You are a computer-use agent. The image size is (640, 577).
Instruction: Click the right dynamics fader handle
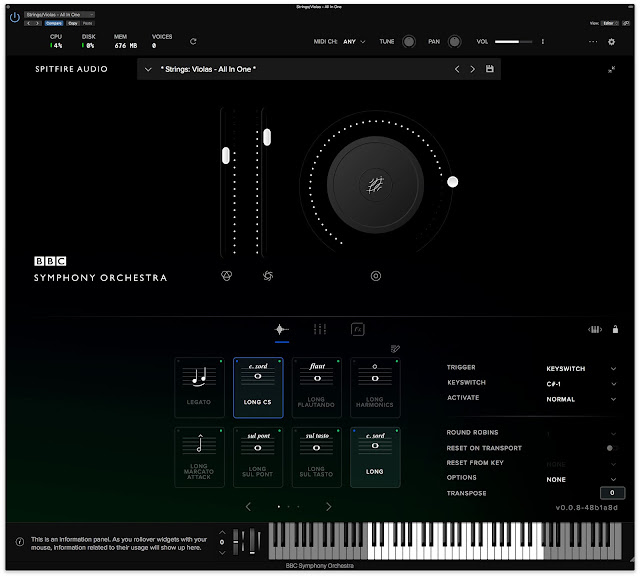click(x=267, y=137)
